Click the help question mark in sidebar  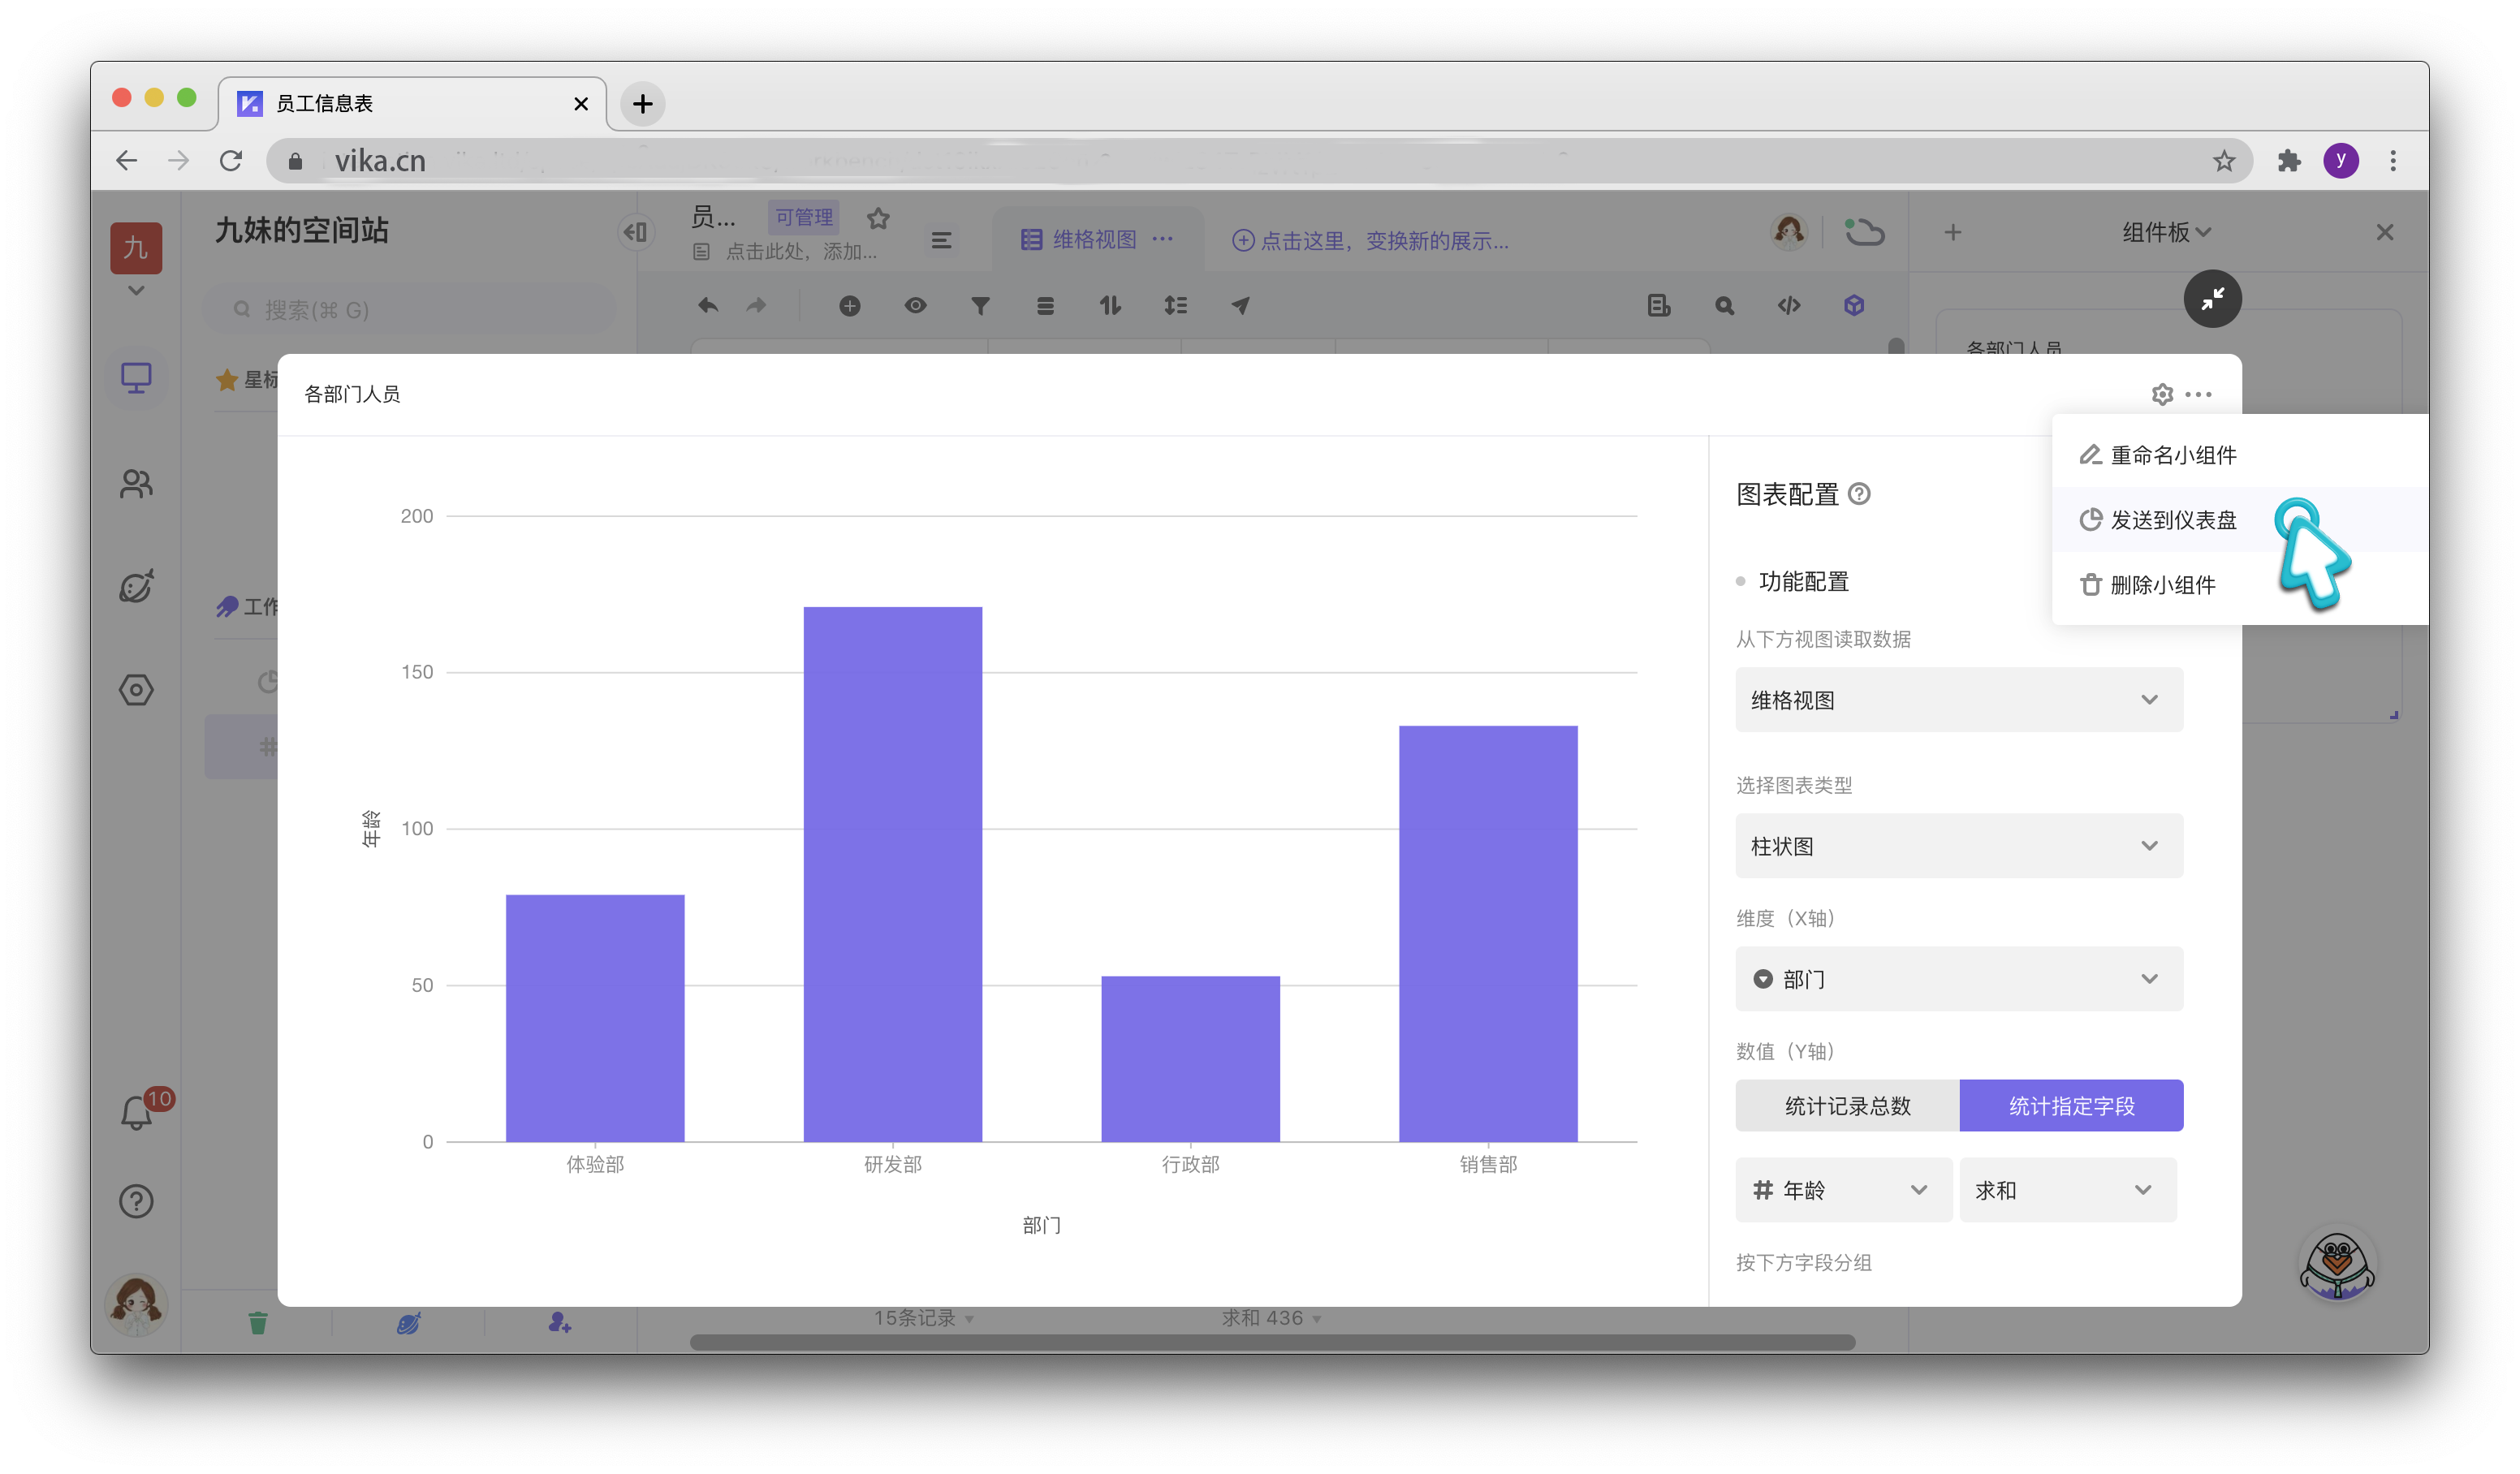tap(136, 1200)
